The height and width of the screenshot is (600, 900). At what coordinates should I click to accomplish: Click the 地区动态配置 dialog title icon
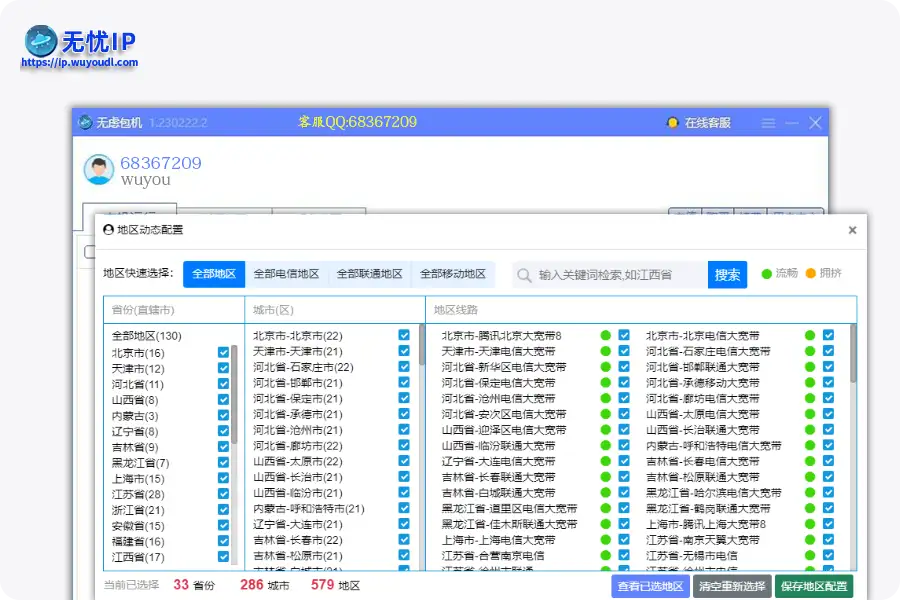(109, 230)
